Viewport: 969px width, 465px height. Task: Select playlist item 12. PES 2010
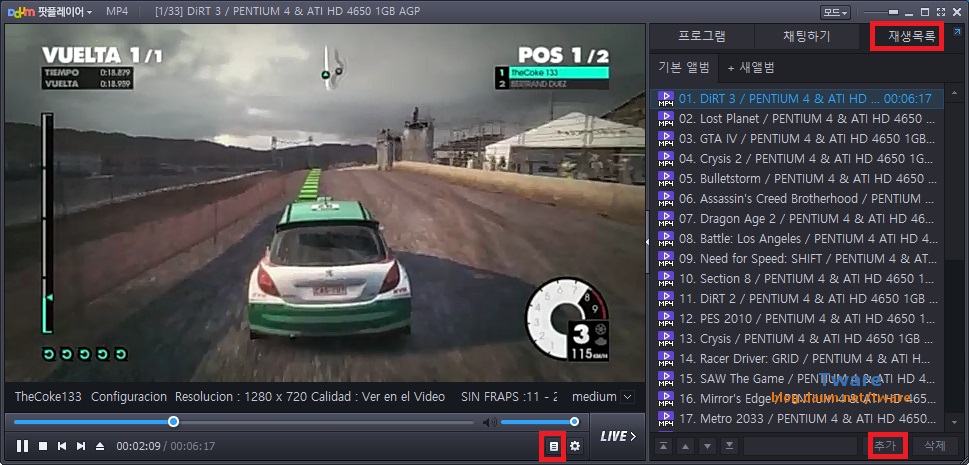(x=797, y=318)
